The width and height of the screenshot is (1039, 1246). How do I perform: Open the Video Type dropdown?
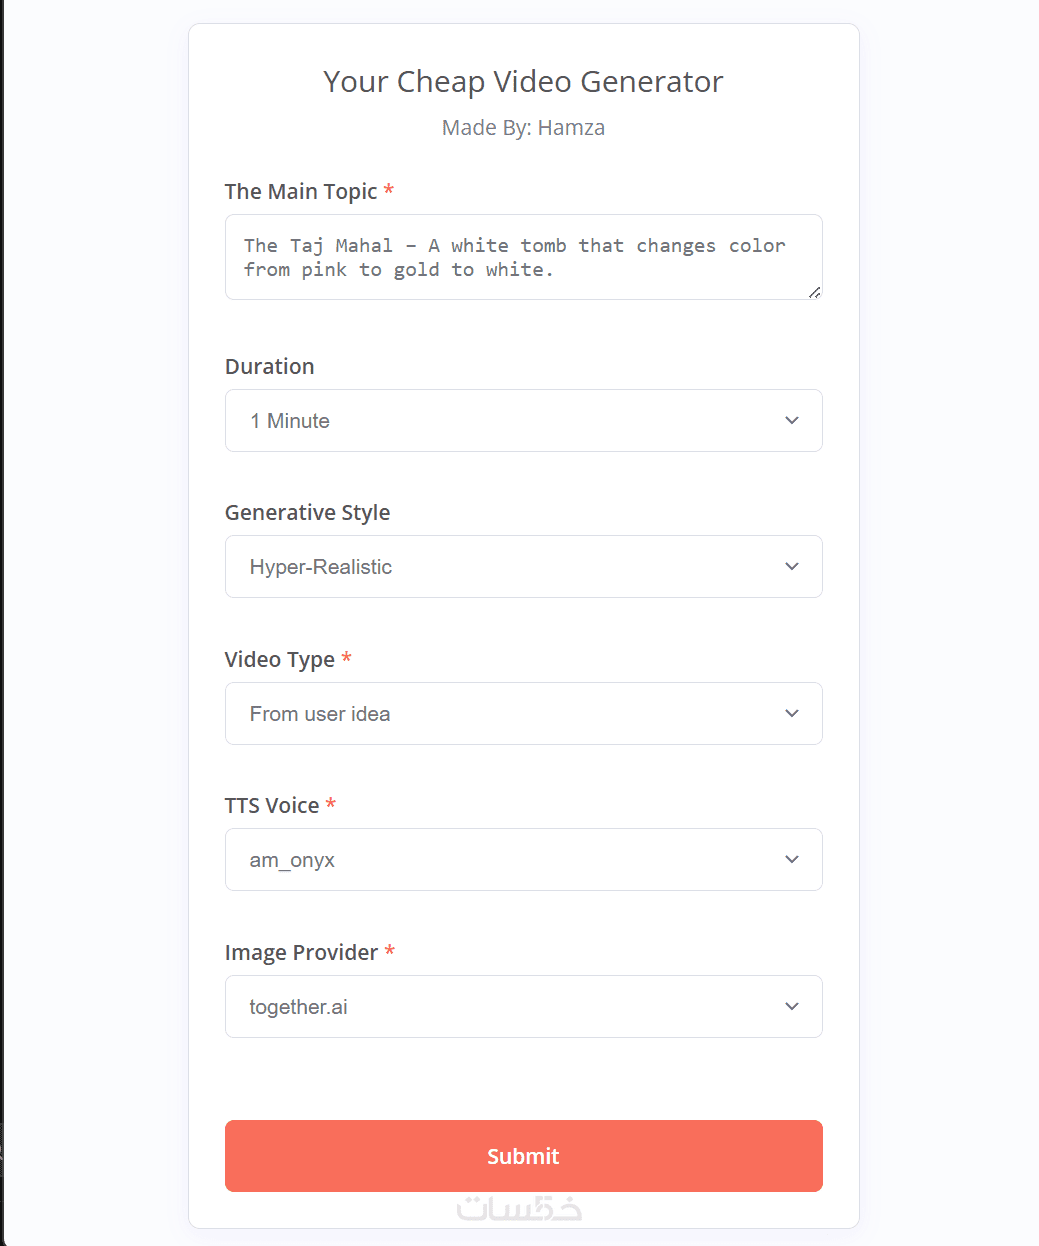(523, 714)
